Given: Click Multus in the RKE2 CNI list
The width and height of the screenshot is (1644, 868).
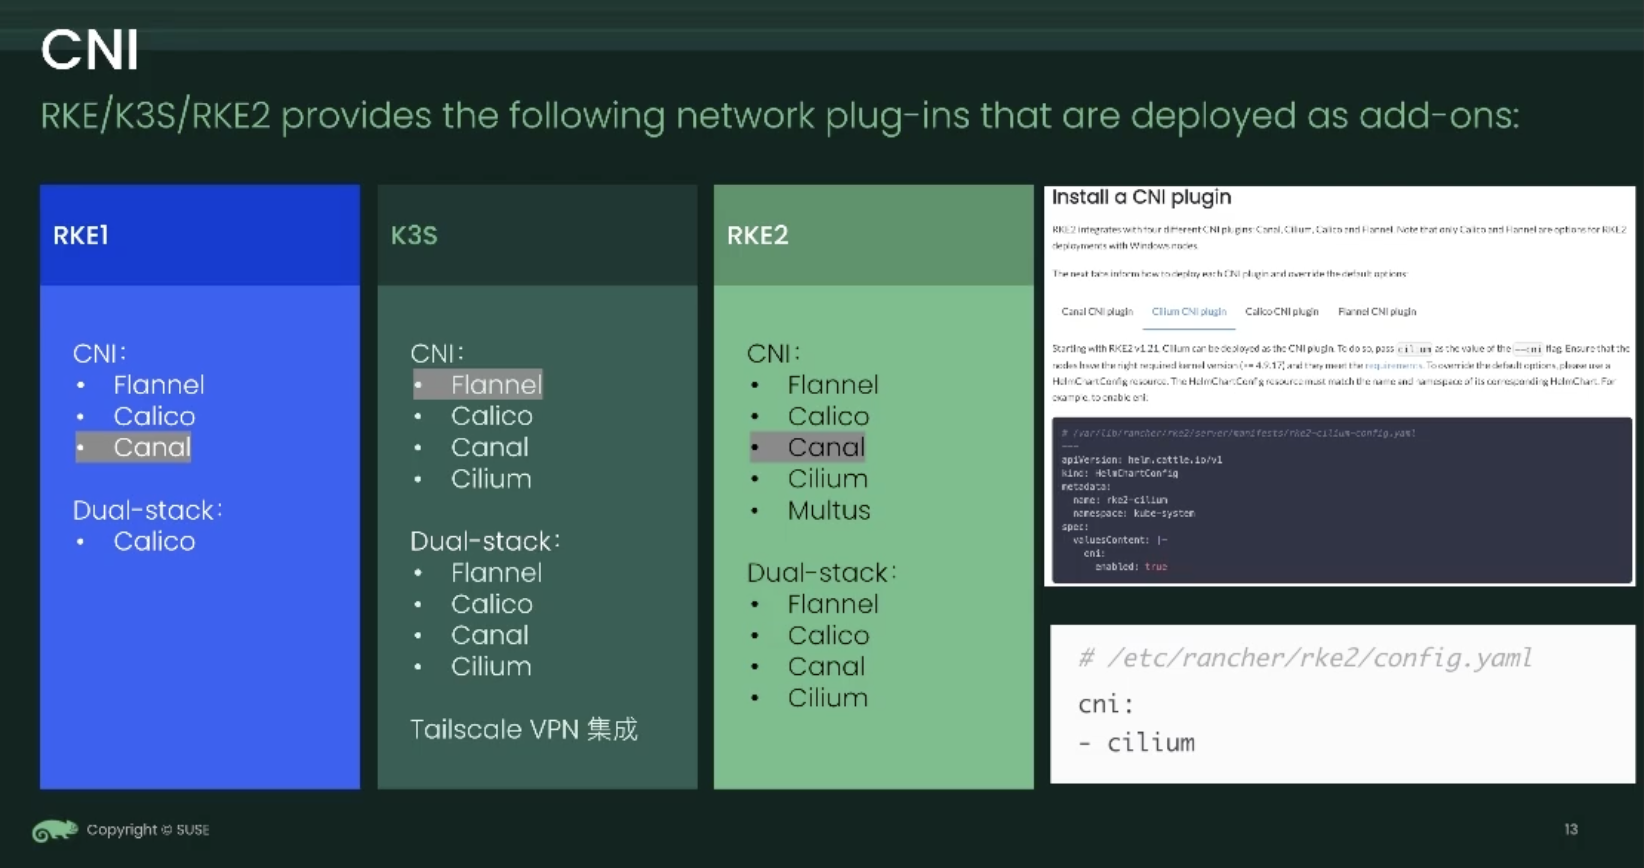Looking at the screenshot, I should click(828, 510).
